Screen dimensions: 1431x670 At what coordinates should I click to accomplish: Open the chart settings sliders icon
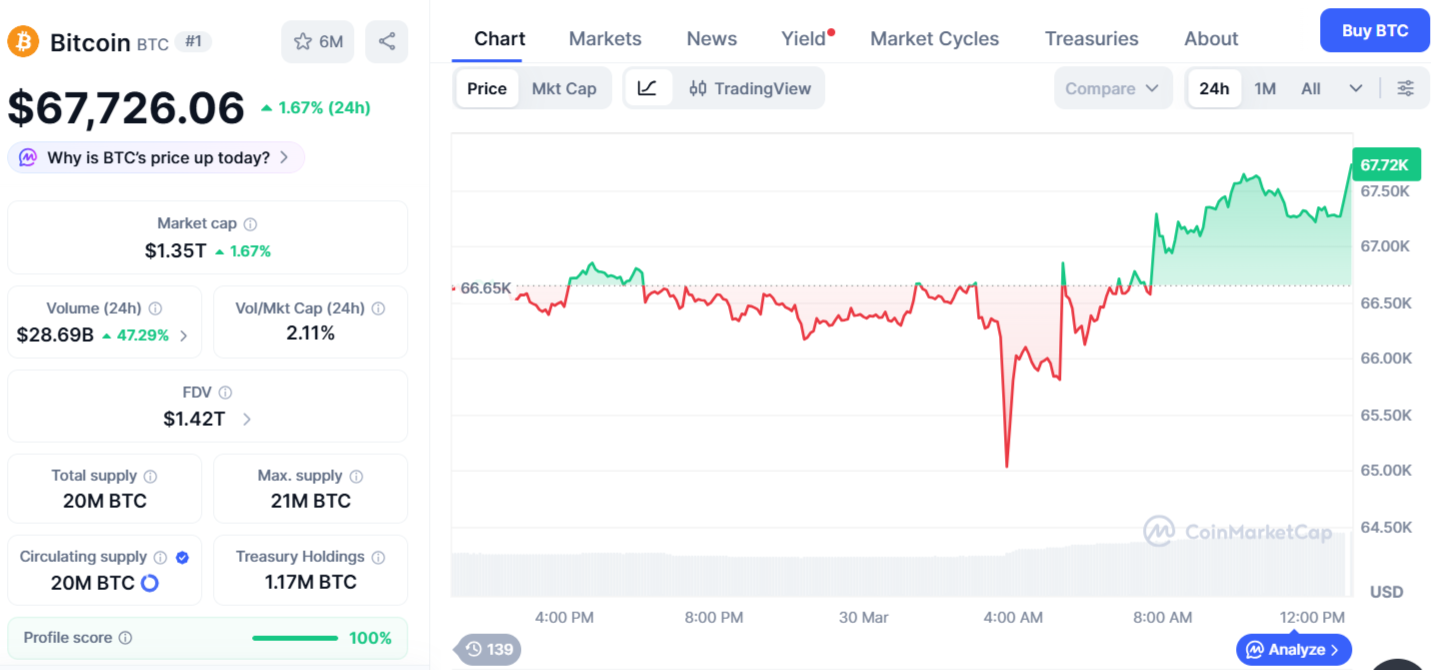(1406, 88)
